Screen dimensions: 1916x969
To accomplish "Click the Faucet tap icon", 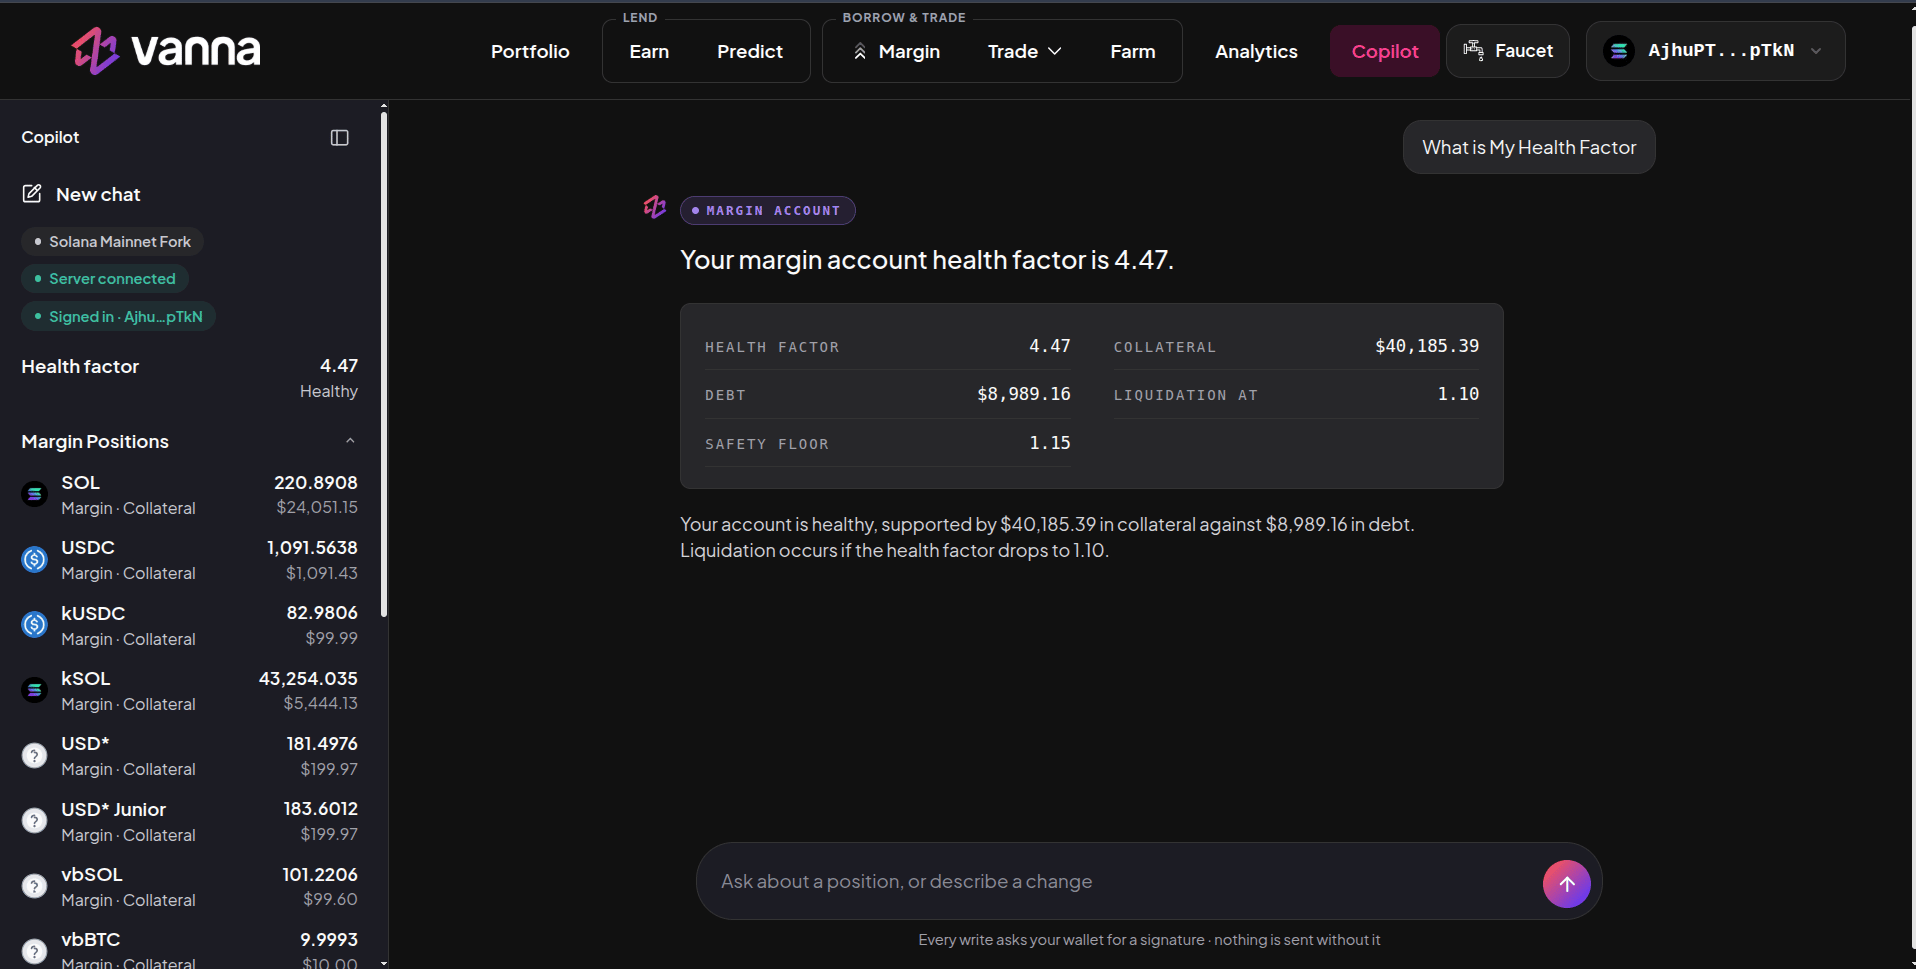I will [1473, 50].
